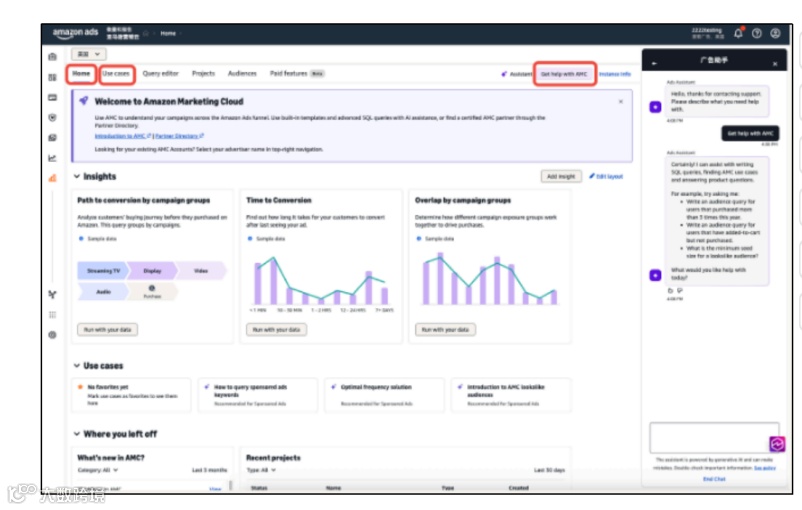Viewport: 802px width, 510px height.
Task: Run Overlap by campaign groups with your data
Action: pyautogui.click(x=445, y=330)
